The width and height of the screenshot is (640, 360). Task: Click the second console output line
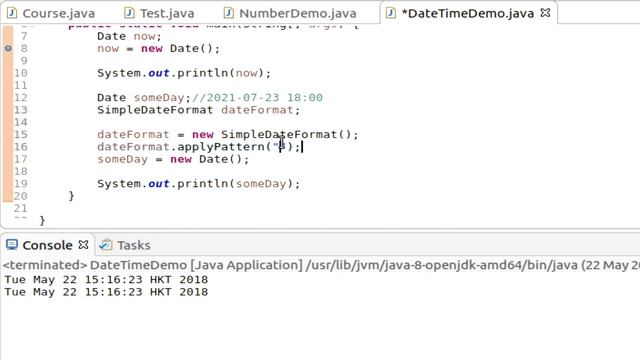(x=106, y=292)
